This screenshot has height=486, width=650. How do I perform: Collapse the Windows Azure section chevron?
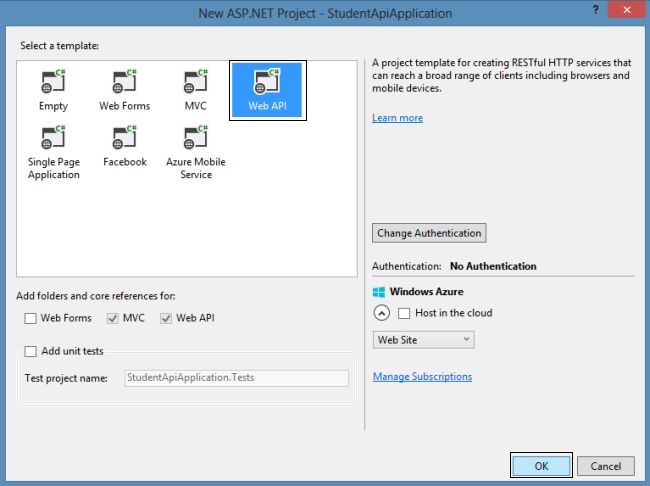(381, 313)
